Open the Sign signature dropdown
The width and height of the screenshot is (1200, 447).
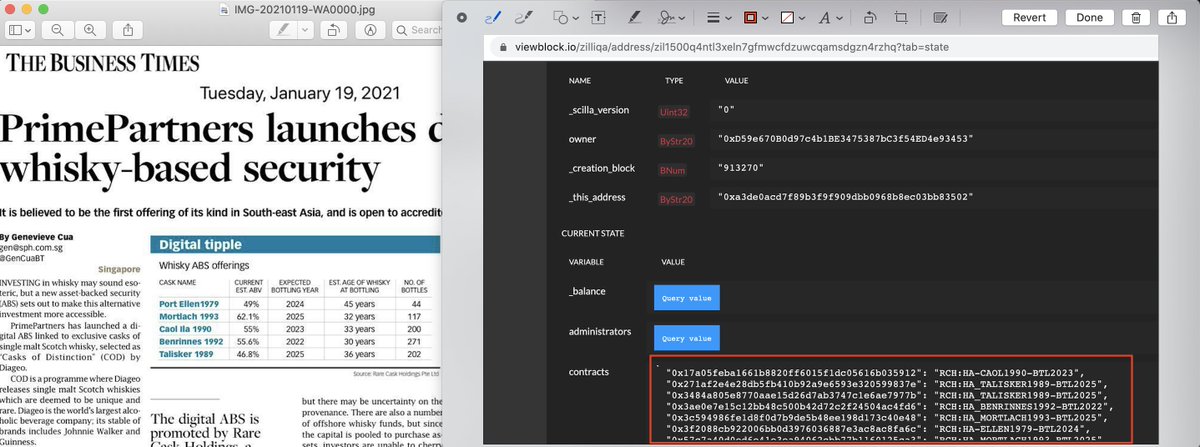(x=671, y=17)
